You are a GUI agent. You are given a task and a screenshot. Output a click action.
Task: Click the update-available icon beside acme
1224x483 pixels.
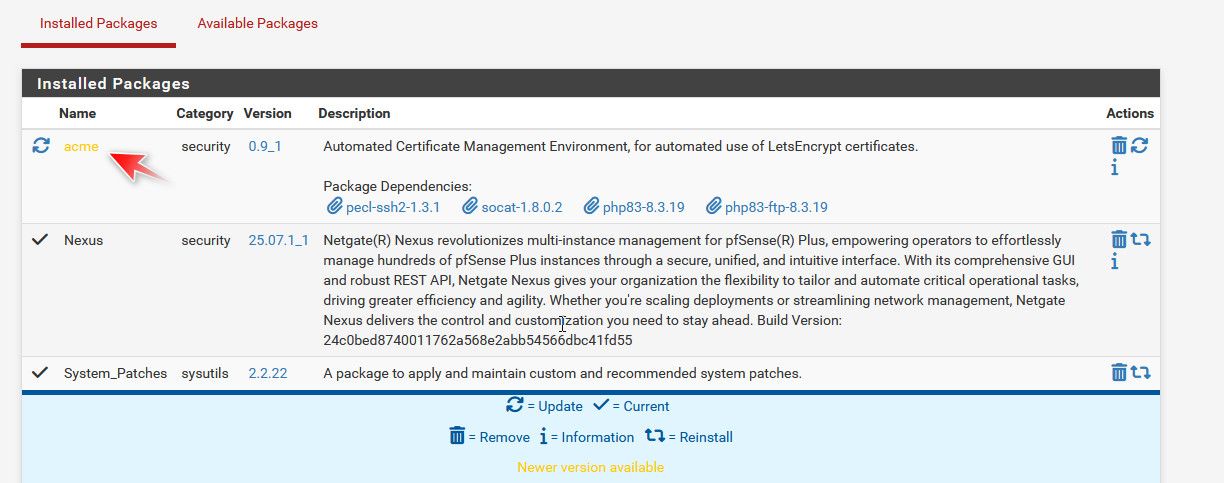pos(41,146)
